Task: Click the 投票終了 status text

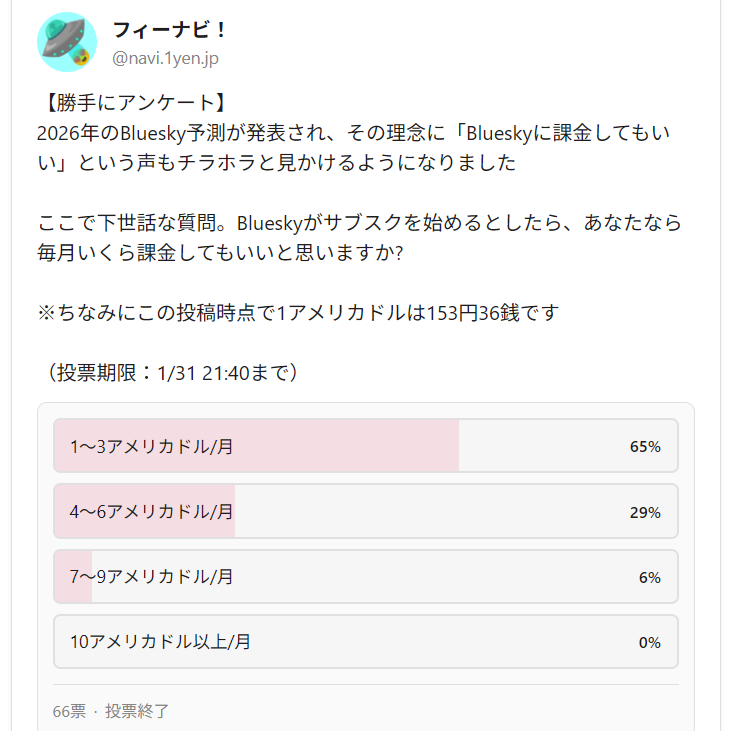Action: coord(137,711)
